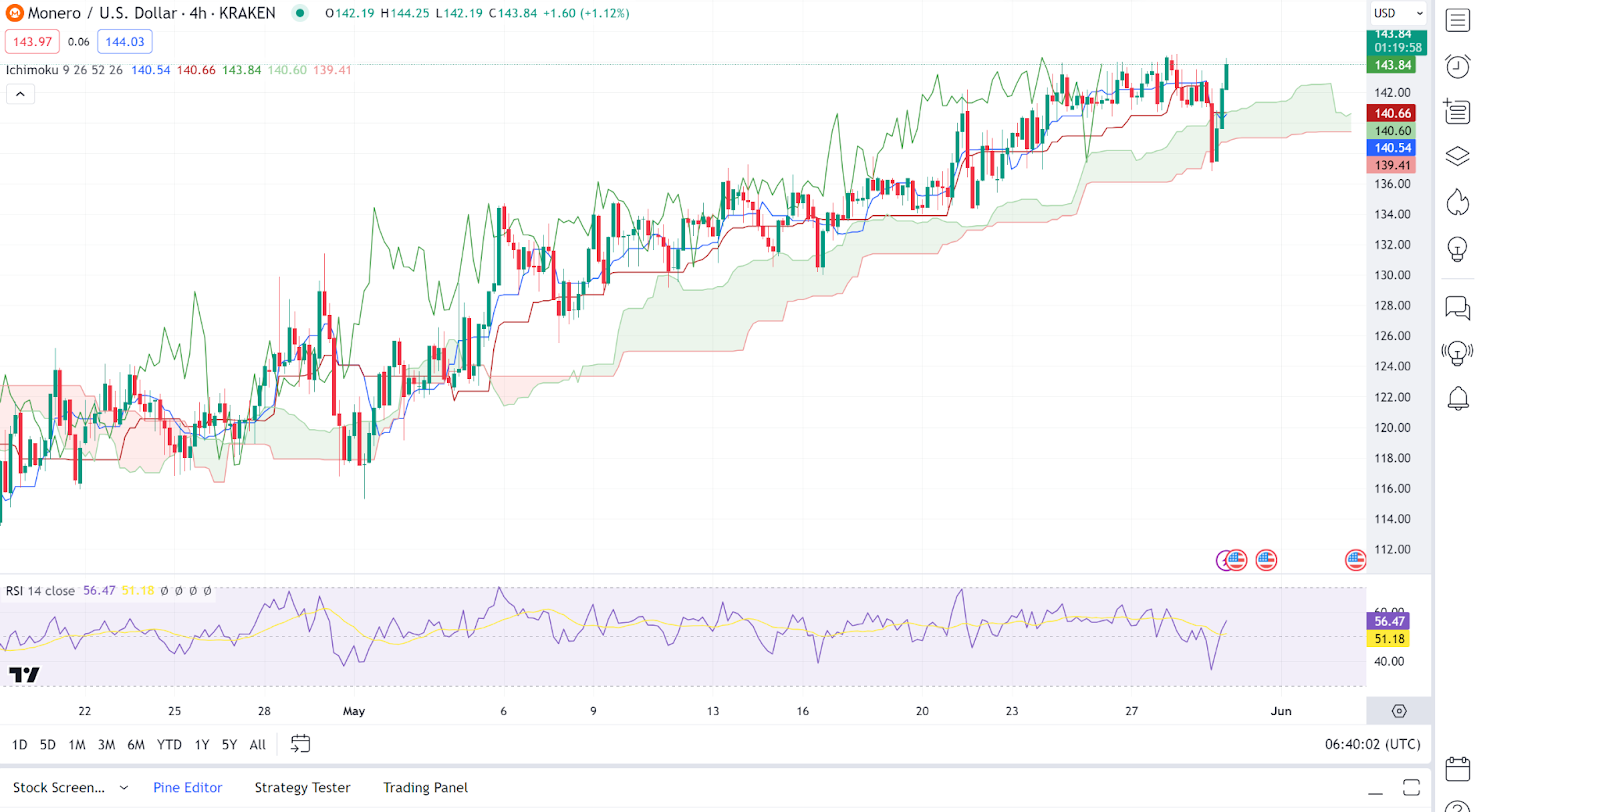Open the Ideas stream broadcast icon

(x=1458, y=353)
